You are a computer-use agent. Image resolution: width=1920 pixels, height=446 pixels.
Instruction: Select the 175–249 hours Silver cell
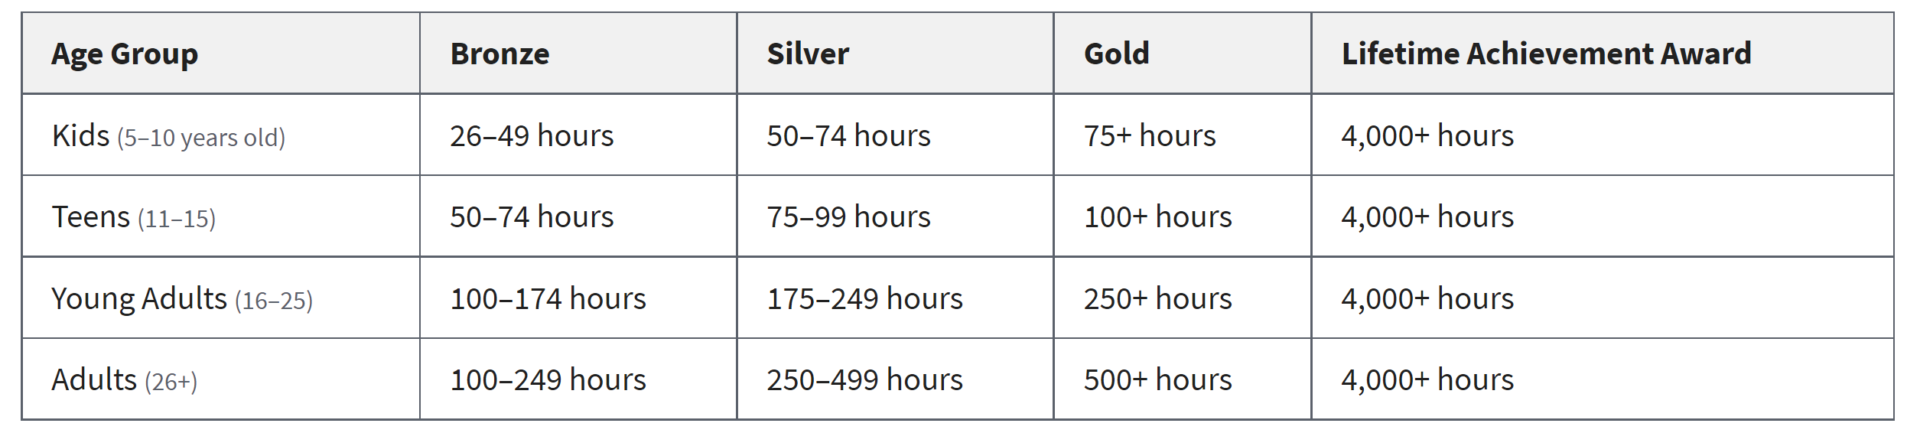point(895,298)
